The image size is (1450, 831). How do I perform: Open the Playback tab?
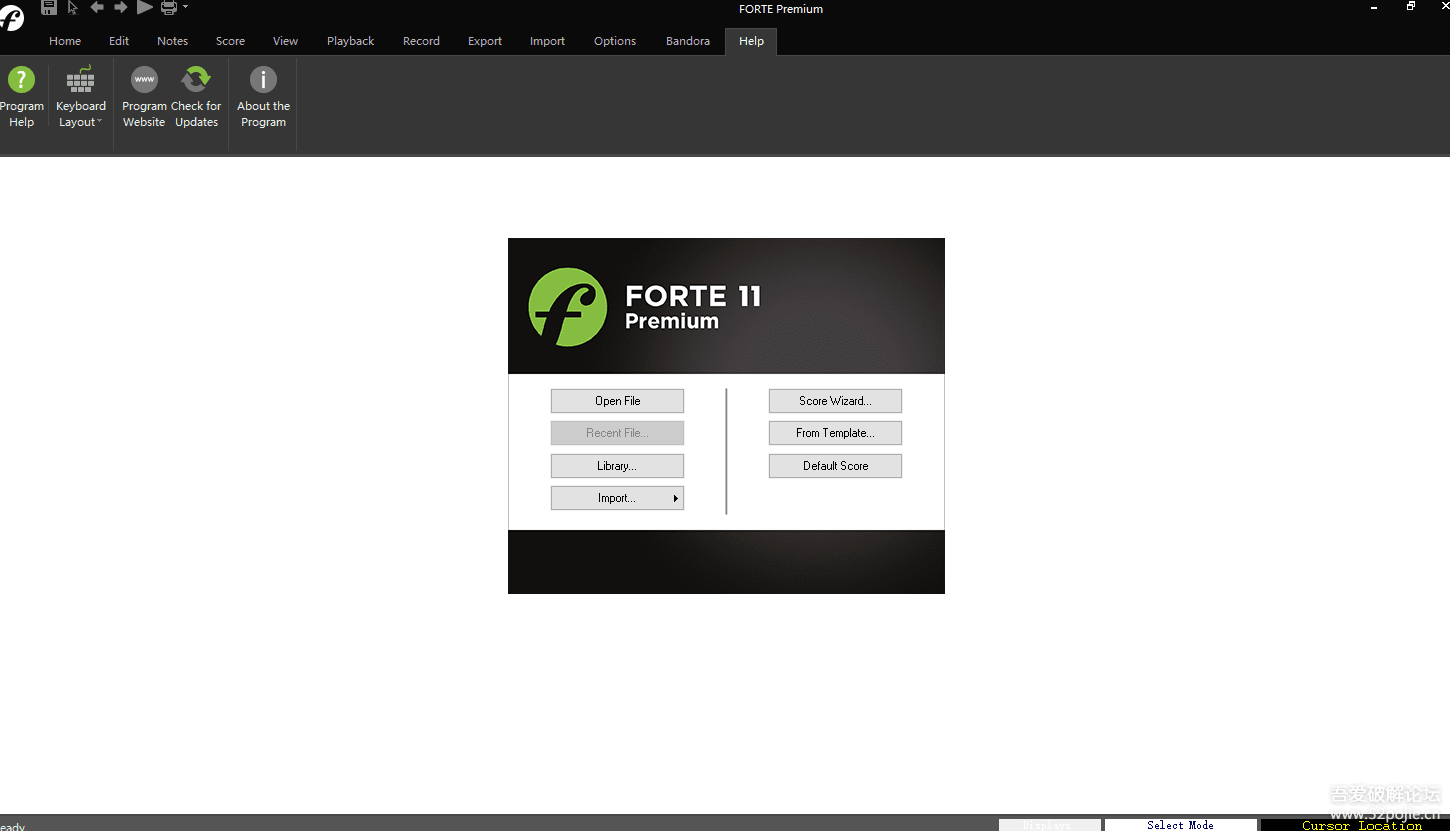(x=350, y=41)
